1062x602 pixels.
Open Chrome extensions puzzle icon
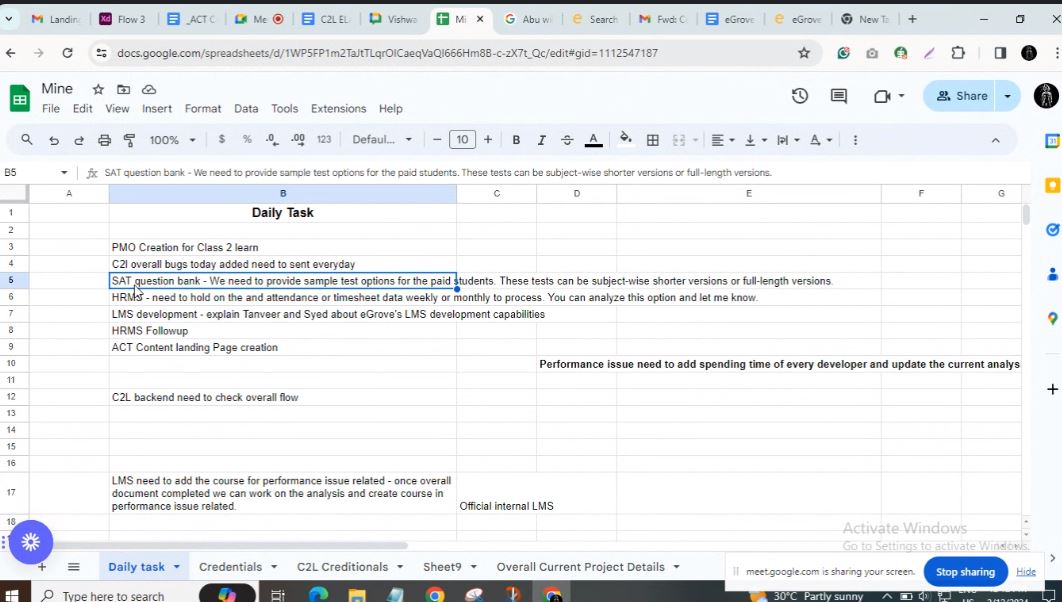958,53
